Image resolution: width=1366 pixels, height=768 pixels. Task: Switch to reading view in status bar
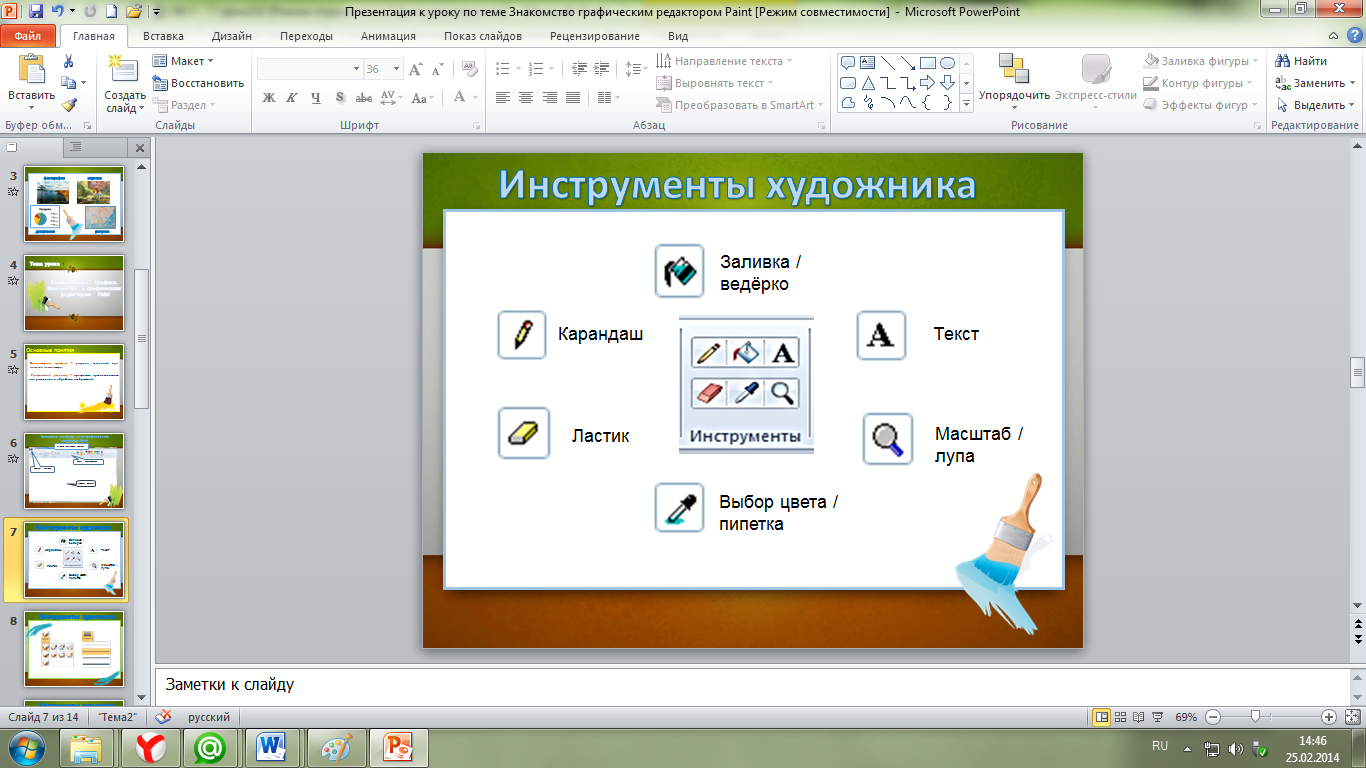click(1138, 717)
